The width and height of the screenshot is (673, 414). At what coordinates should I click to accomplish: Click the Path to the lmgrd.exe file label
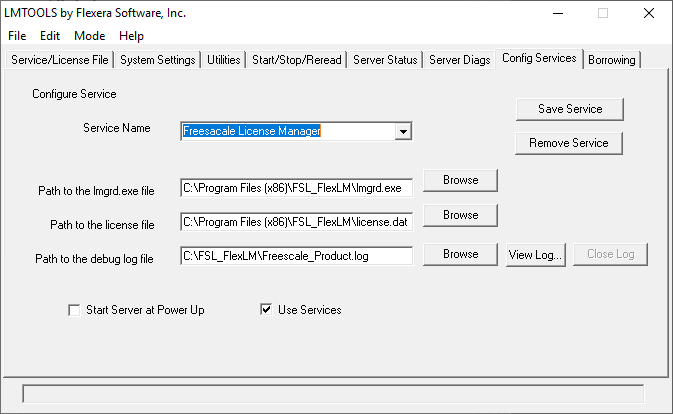coord(96,191)
